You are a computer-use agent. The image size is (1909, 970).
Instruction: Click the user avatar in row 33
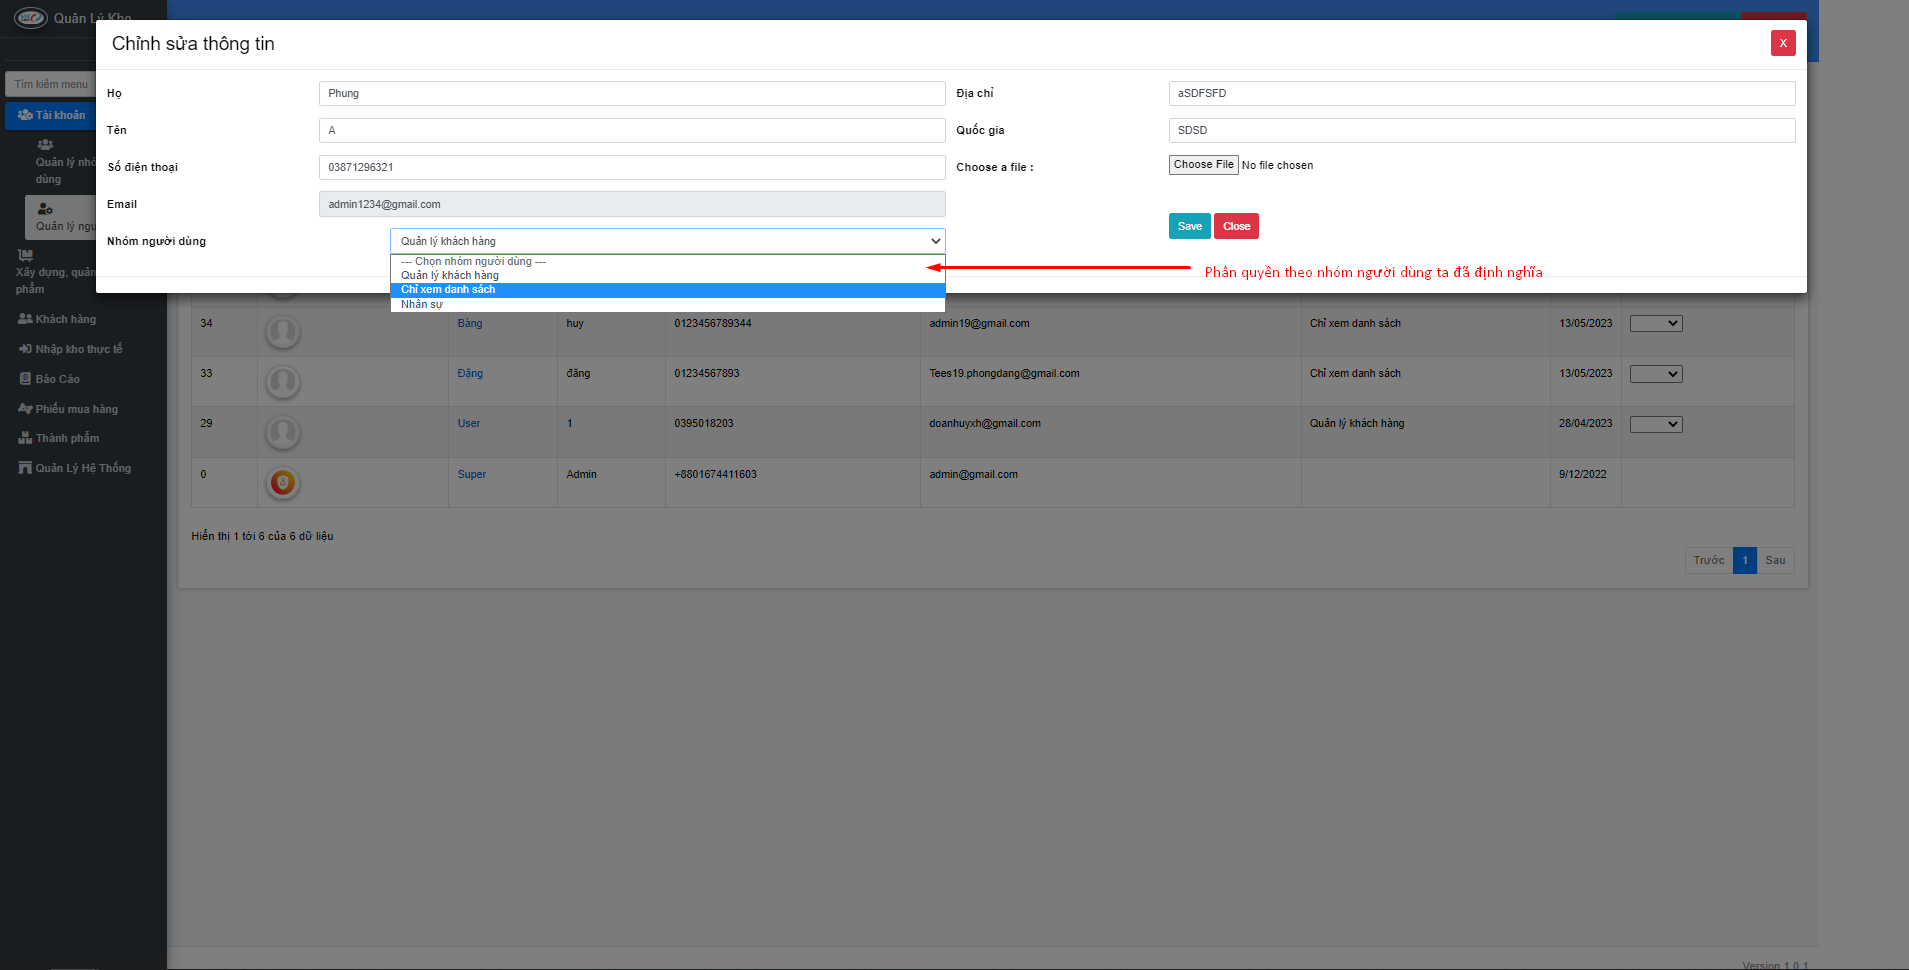283,381
